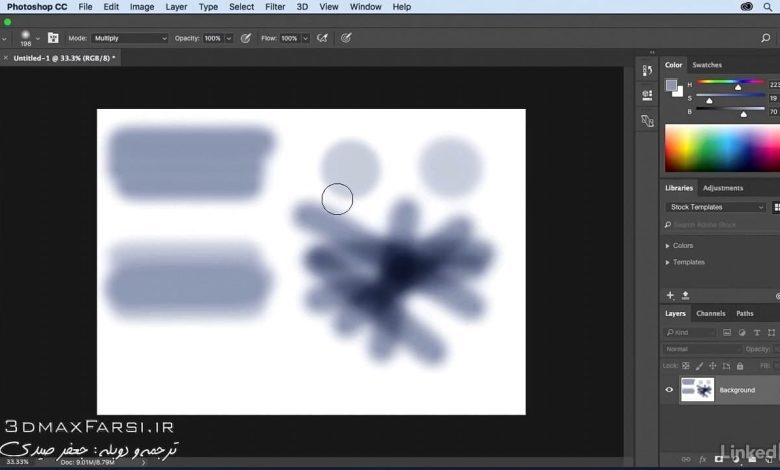Switch libraries to grid view icon
Viewport: 780px width, 470px height.
[x=776, y=207]
